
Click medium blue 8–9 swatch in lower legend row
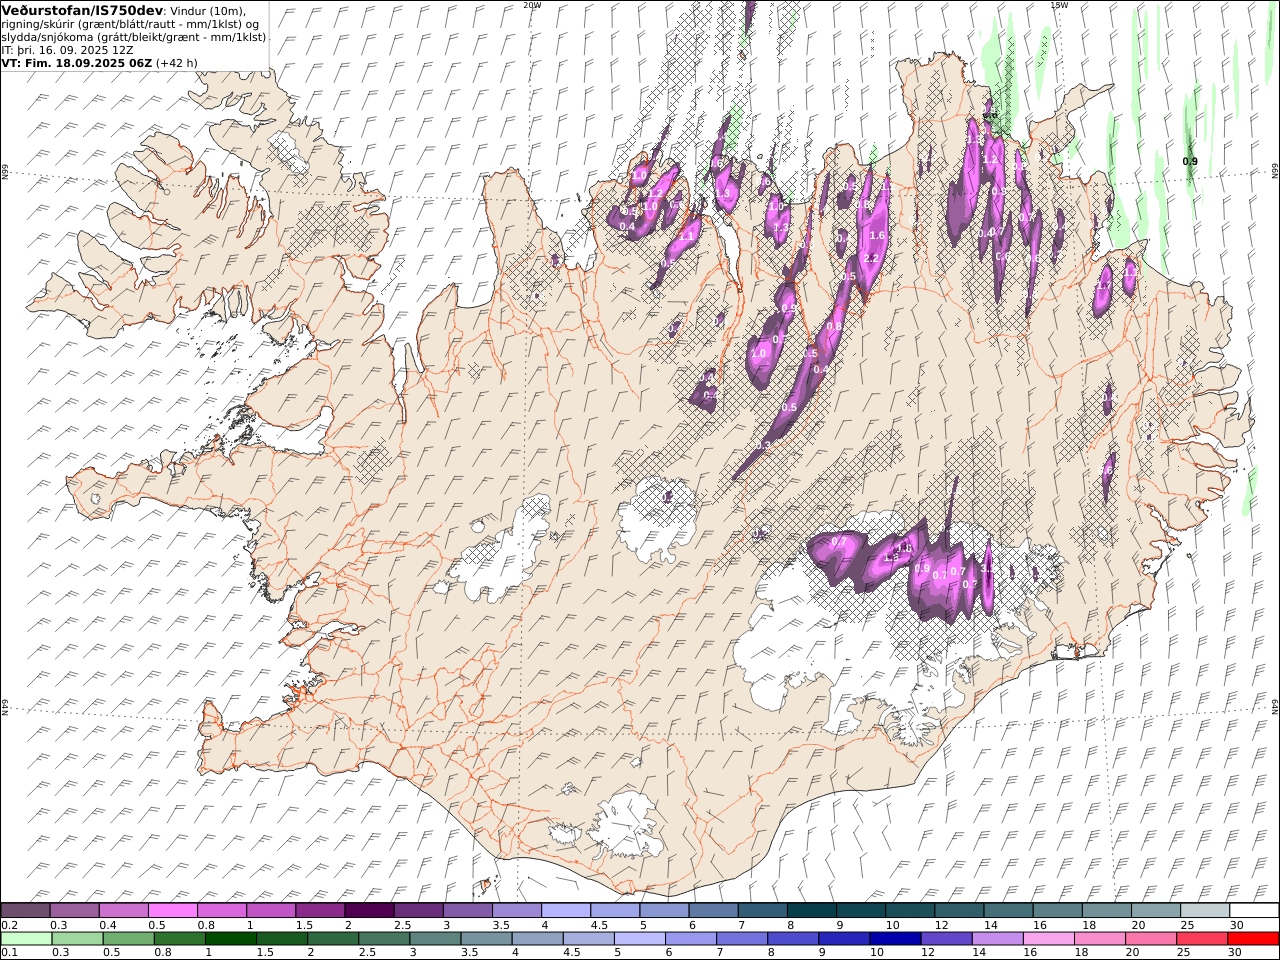(793, 939)
